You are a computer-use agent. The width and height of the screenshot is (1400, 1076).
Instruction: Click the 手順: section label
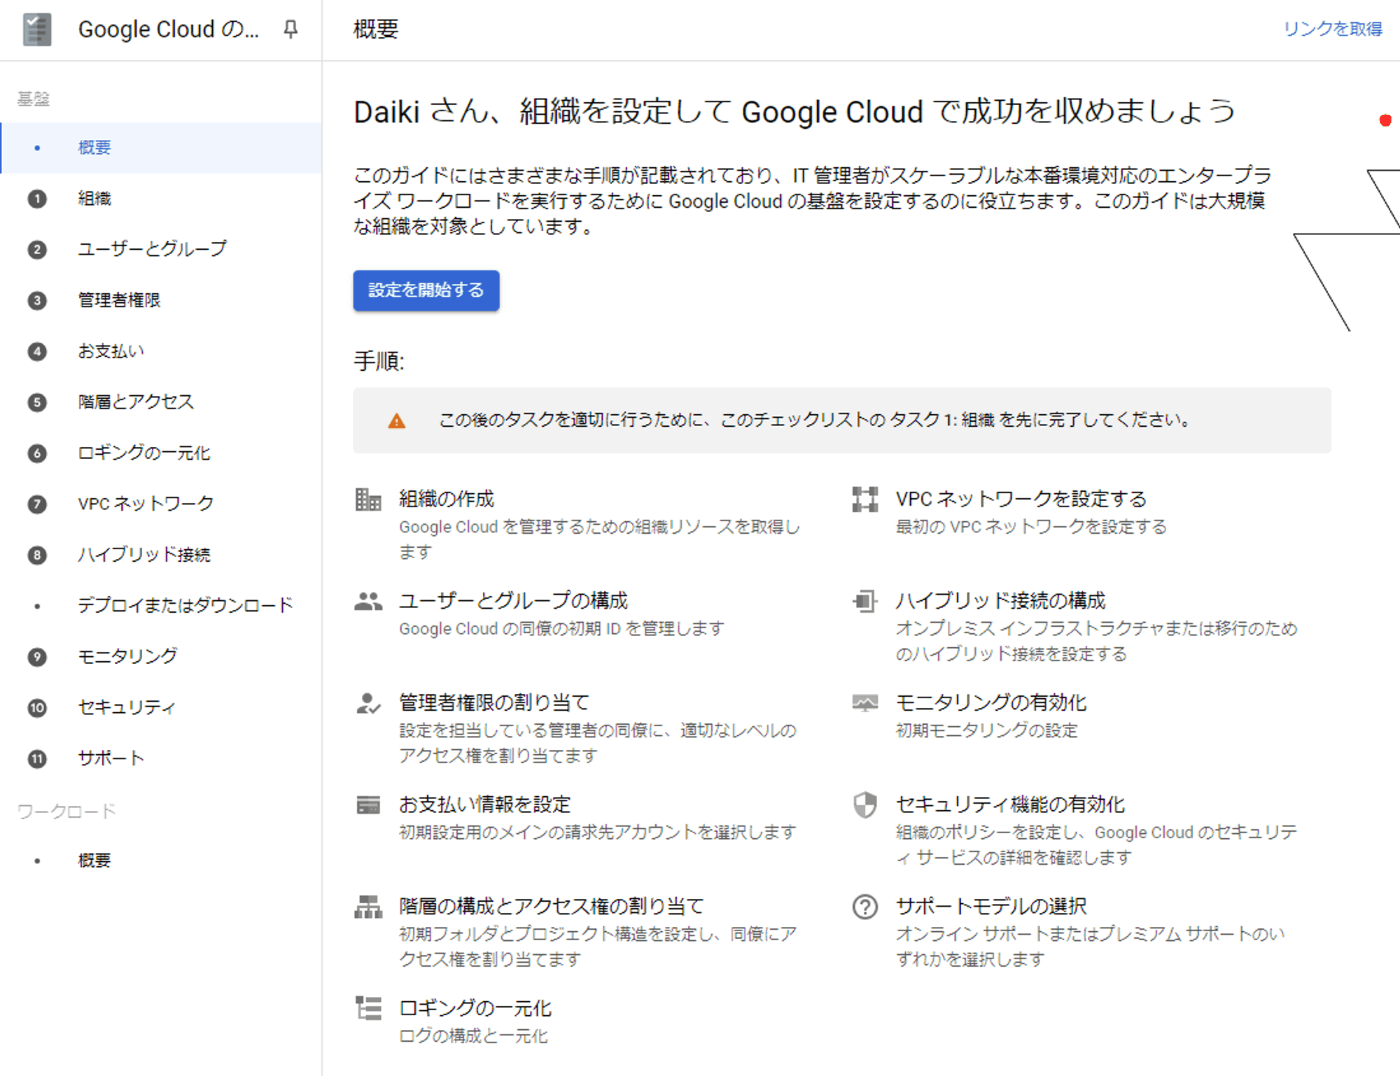[379, 362]
